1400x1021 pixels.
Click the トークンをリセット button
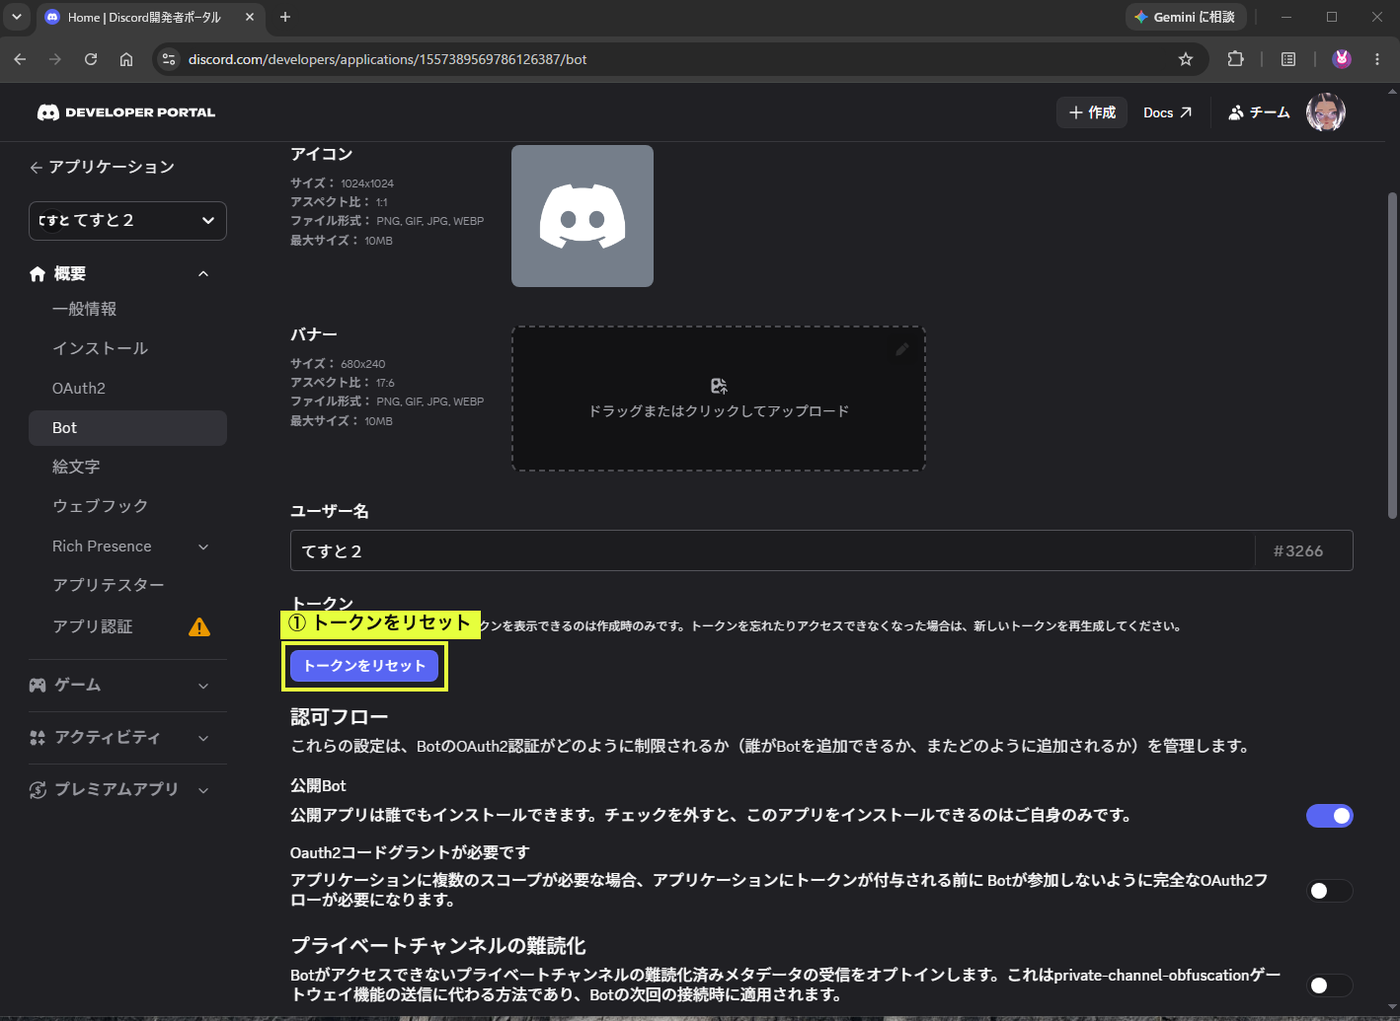364,666
